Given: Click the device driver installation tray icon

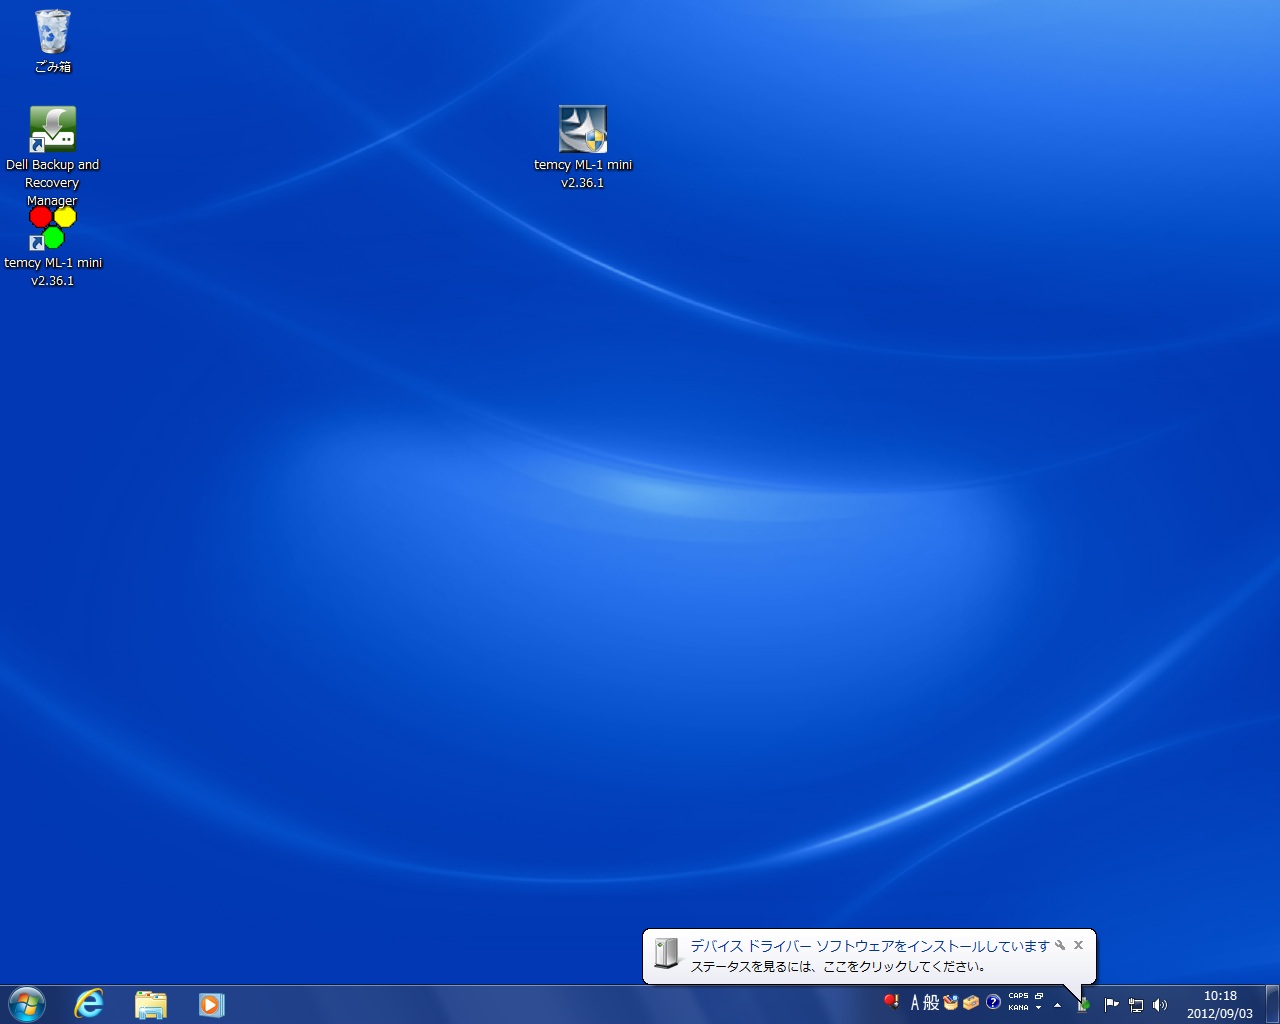Looking at the screenshot, I should (1083, 1005).
